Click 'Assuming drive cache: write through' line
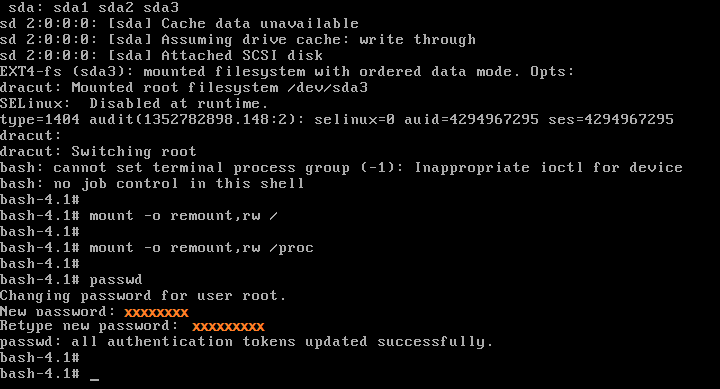 tap(238, 39)
